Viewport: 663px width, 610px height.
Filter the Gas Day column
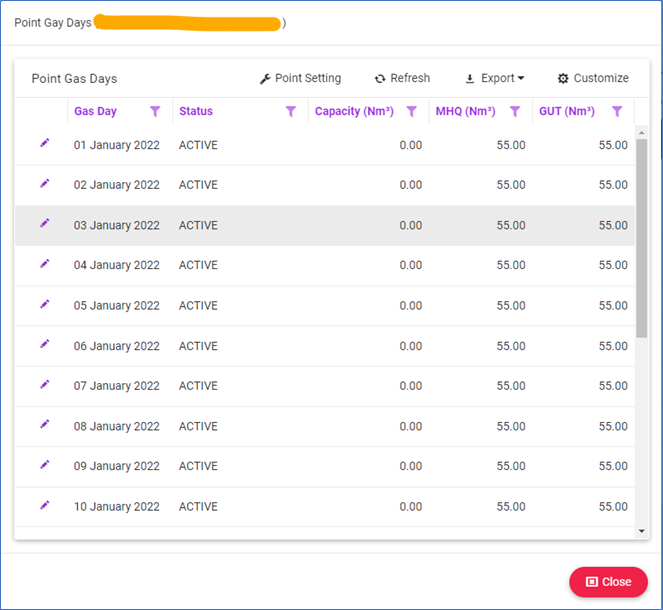pos(155,112)
